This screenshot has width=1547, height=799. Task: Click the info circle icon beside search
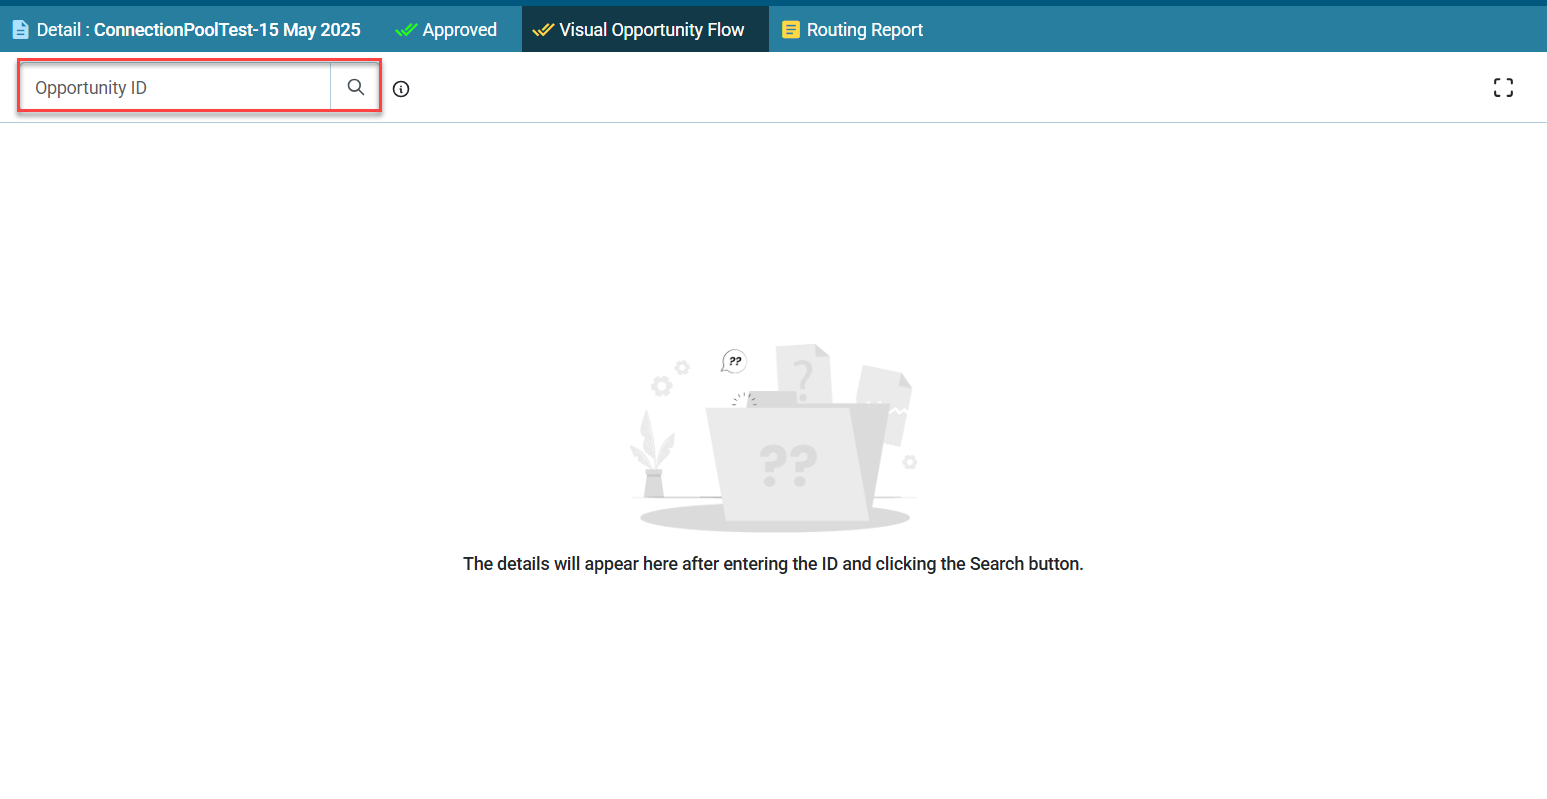pos(401,89)
